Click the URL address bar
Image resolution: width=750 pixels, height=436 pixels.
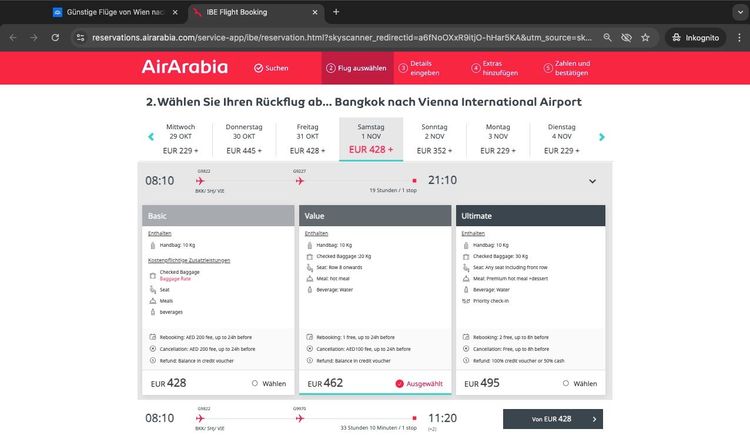pos(340,37)
